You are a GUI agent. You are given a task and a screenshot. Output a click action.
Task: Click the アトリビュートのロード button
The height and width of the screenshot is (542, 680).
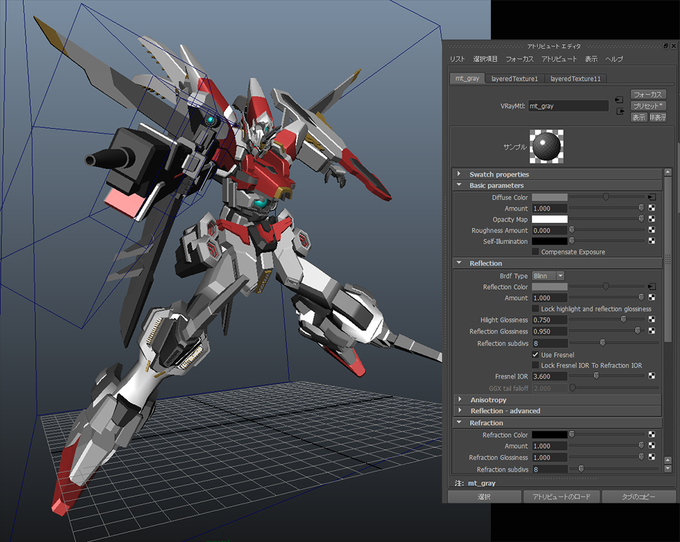[561, 496]
